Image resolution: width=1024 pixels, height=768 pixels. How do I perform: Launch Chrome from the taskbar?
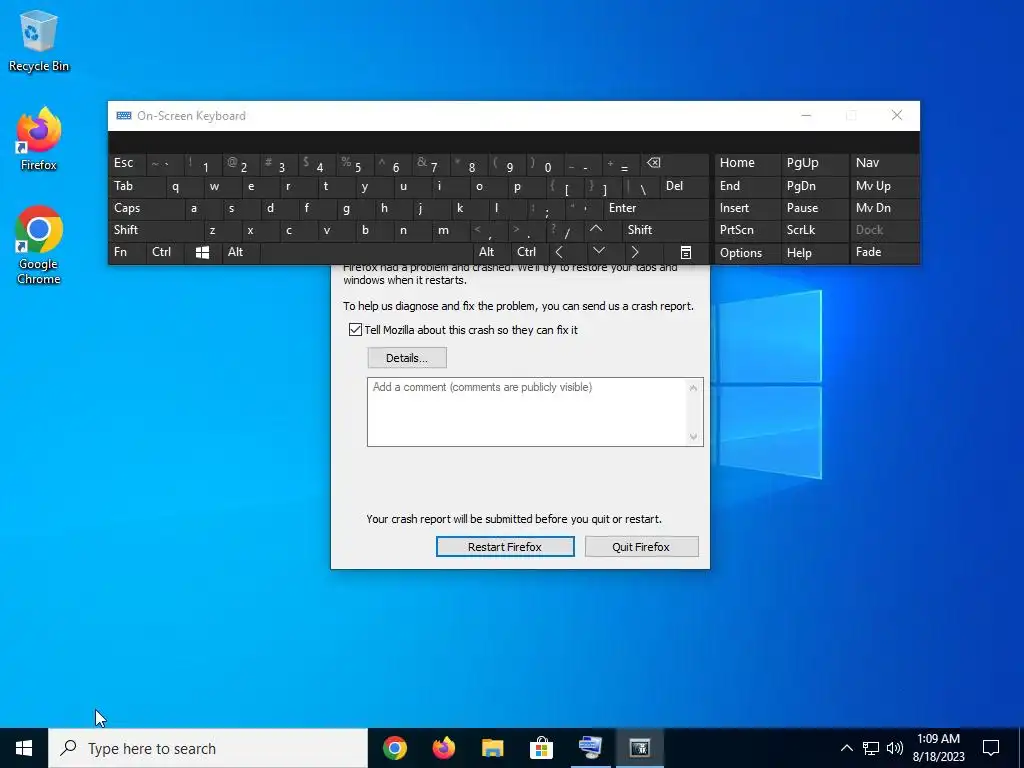pos(394,748)
